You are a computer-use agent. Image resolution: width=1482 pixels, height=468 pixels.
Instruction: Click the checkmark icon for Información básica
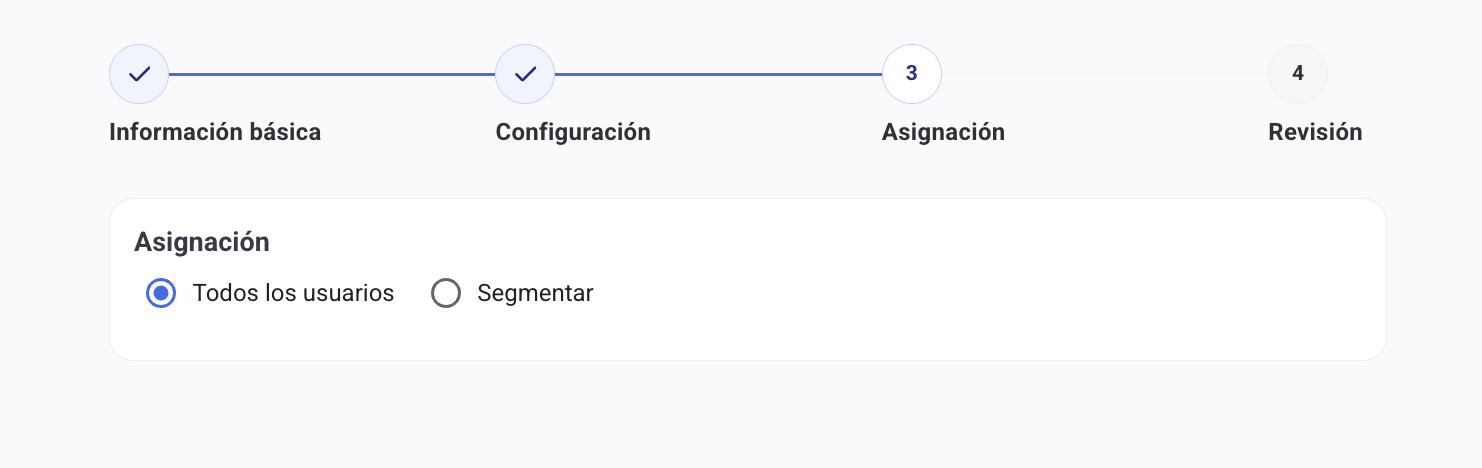[x=139, y=74]
